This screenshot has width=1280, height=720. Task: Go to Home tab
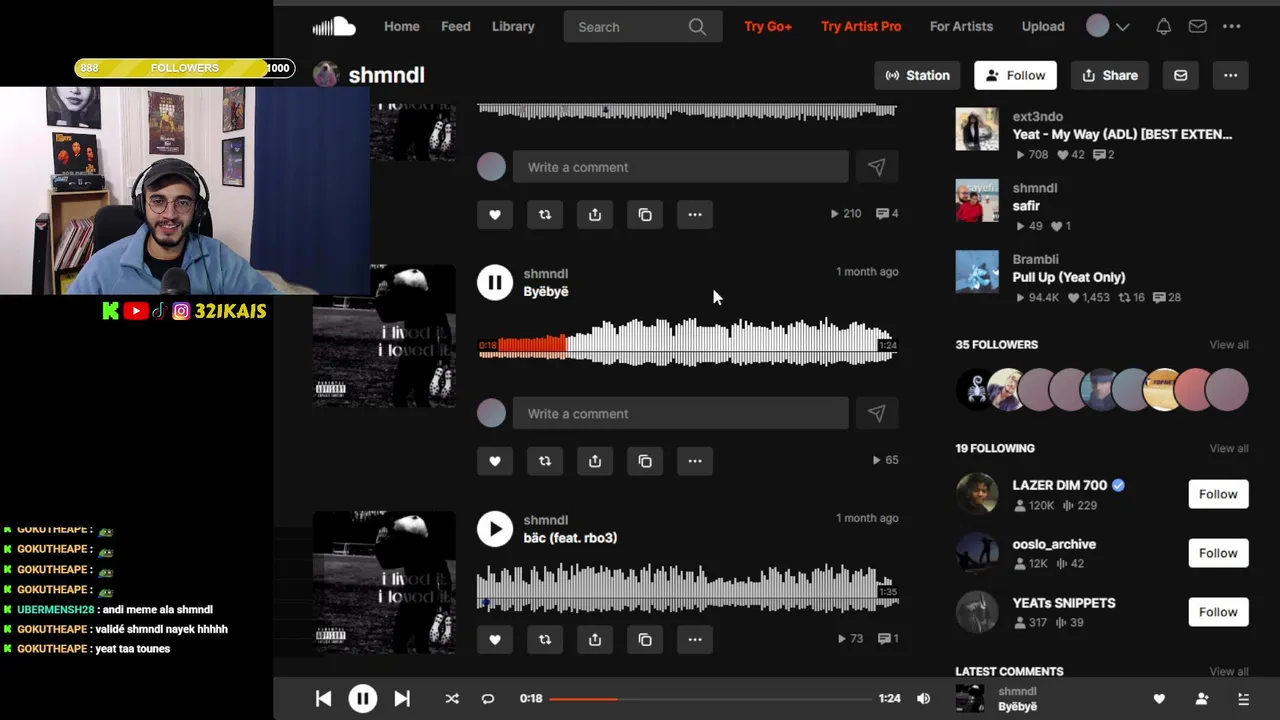(402, 27)
